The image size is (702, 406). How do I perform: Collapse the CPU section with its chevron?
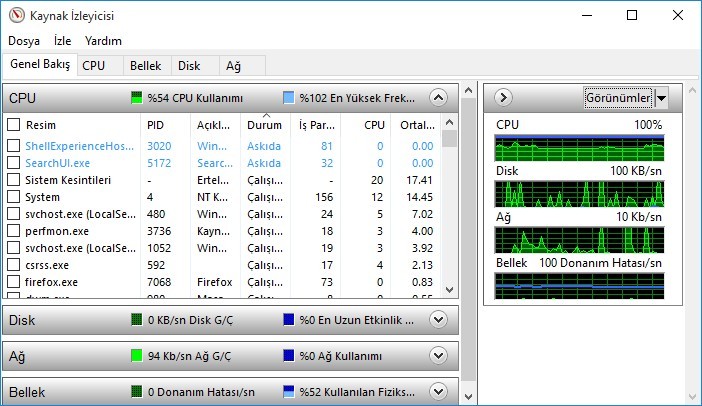pos(438,98)
